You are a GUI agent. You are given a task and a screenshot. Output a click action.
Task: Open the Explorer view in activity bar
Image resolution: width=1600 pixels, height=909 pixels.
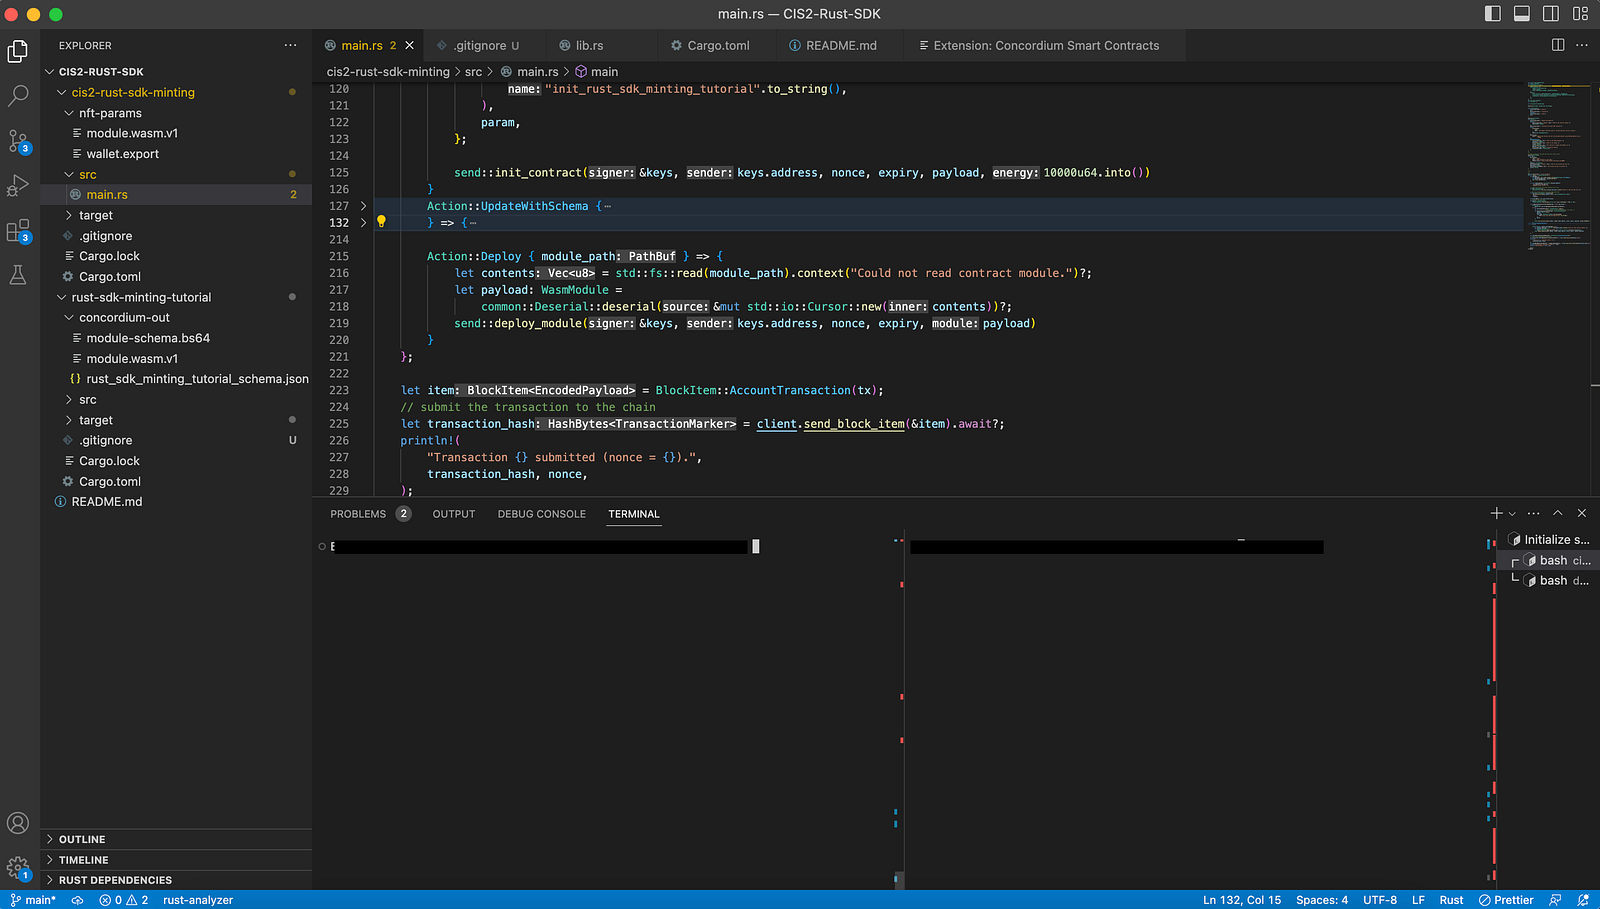click(18, 51)
